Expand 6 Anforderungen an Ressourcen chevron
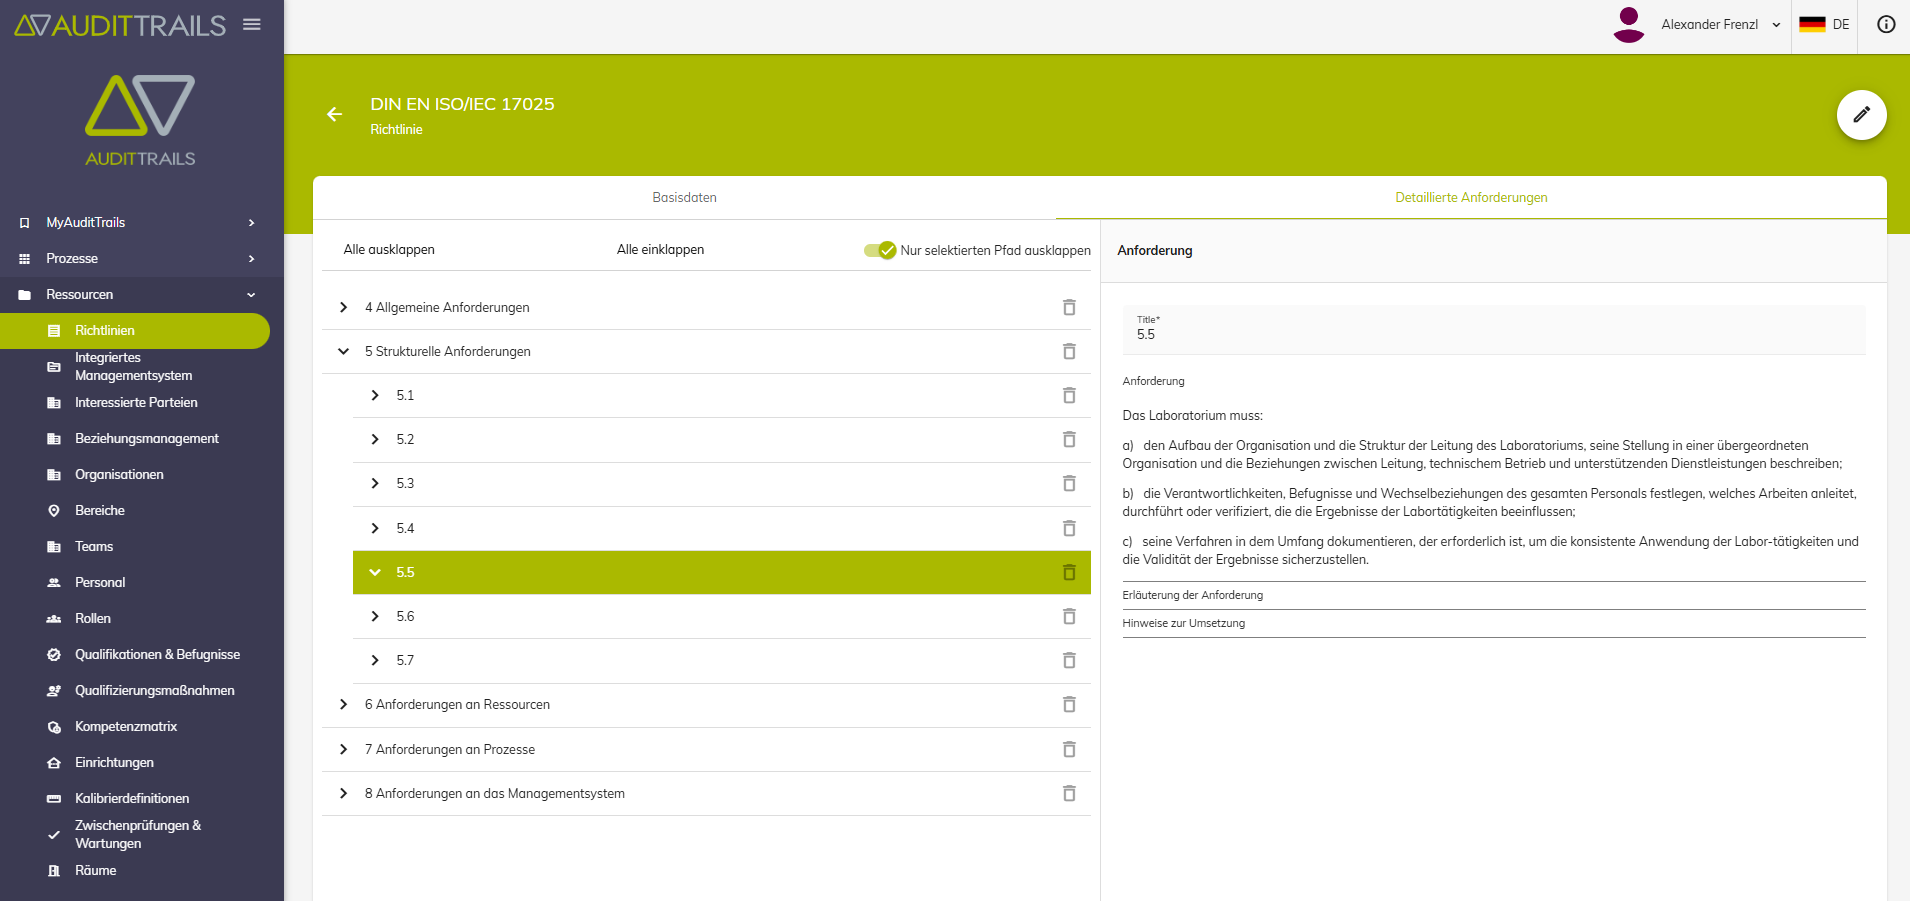This screenshot has height=901, width=1910. (x=343, y=704)
